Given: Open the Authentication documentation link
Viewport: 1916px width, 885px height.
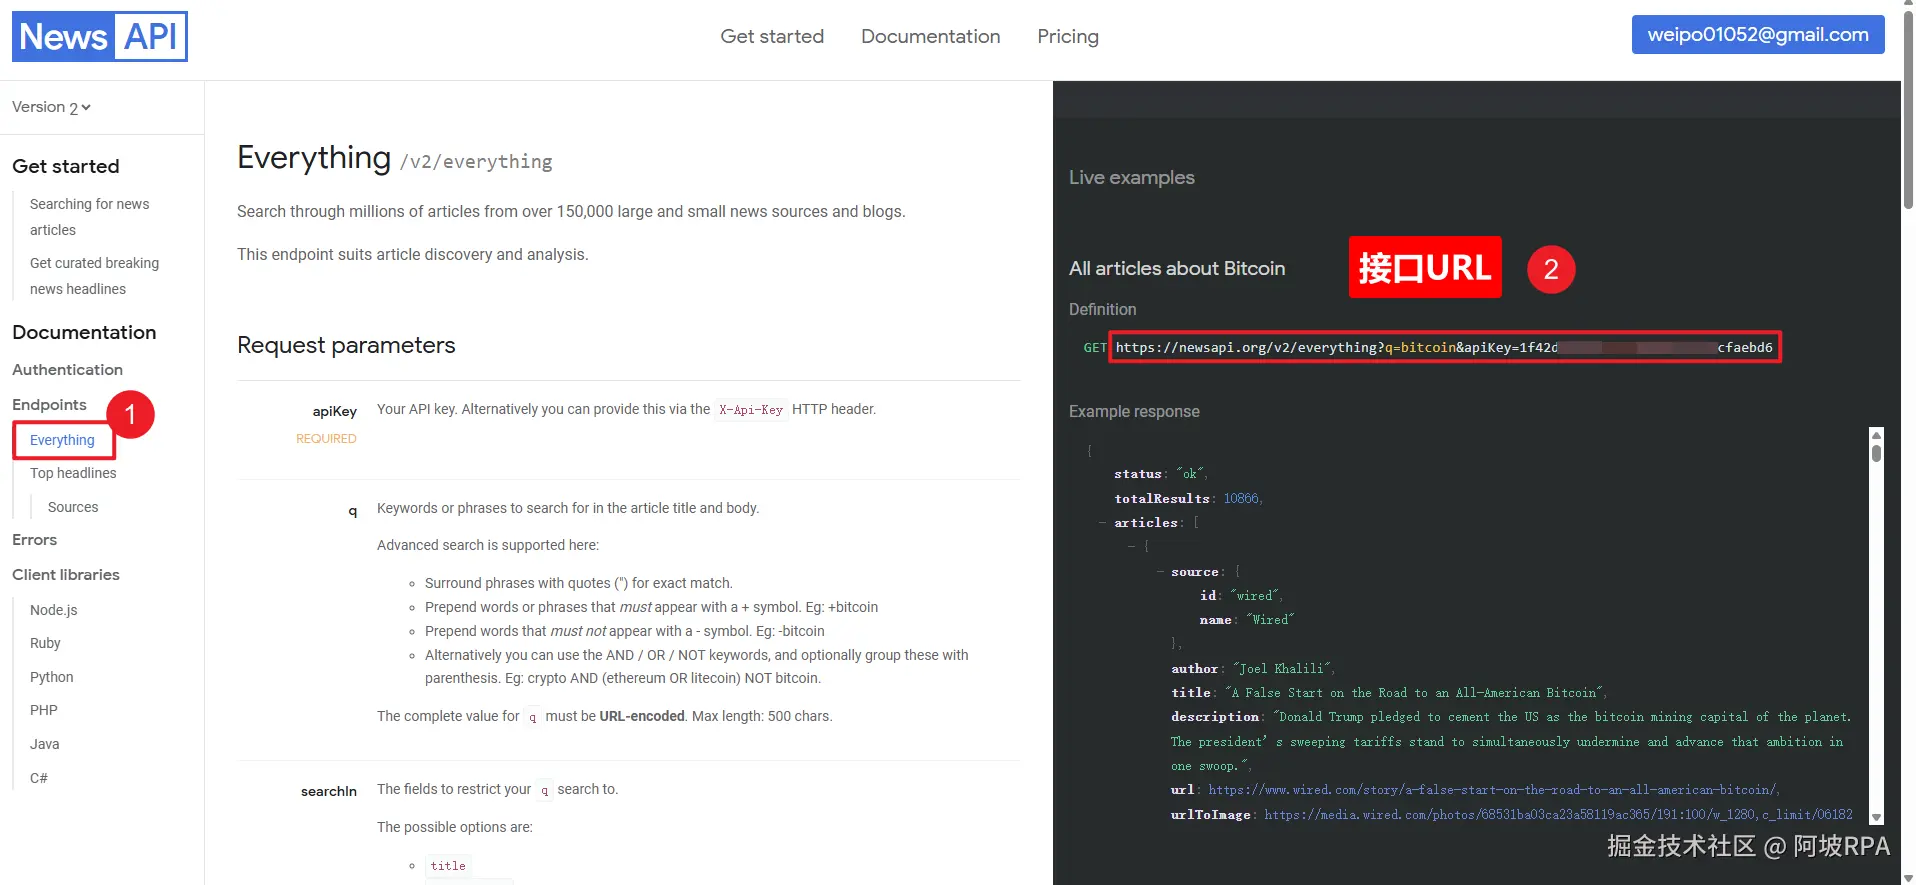Looking at the screenshot, I should [67, 370].
